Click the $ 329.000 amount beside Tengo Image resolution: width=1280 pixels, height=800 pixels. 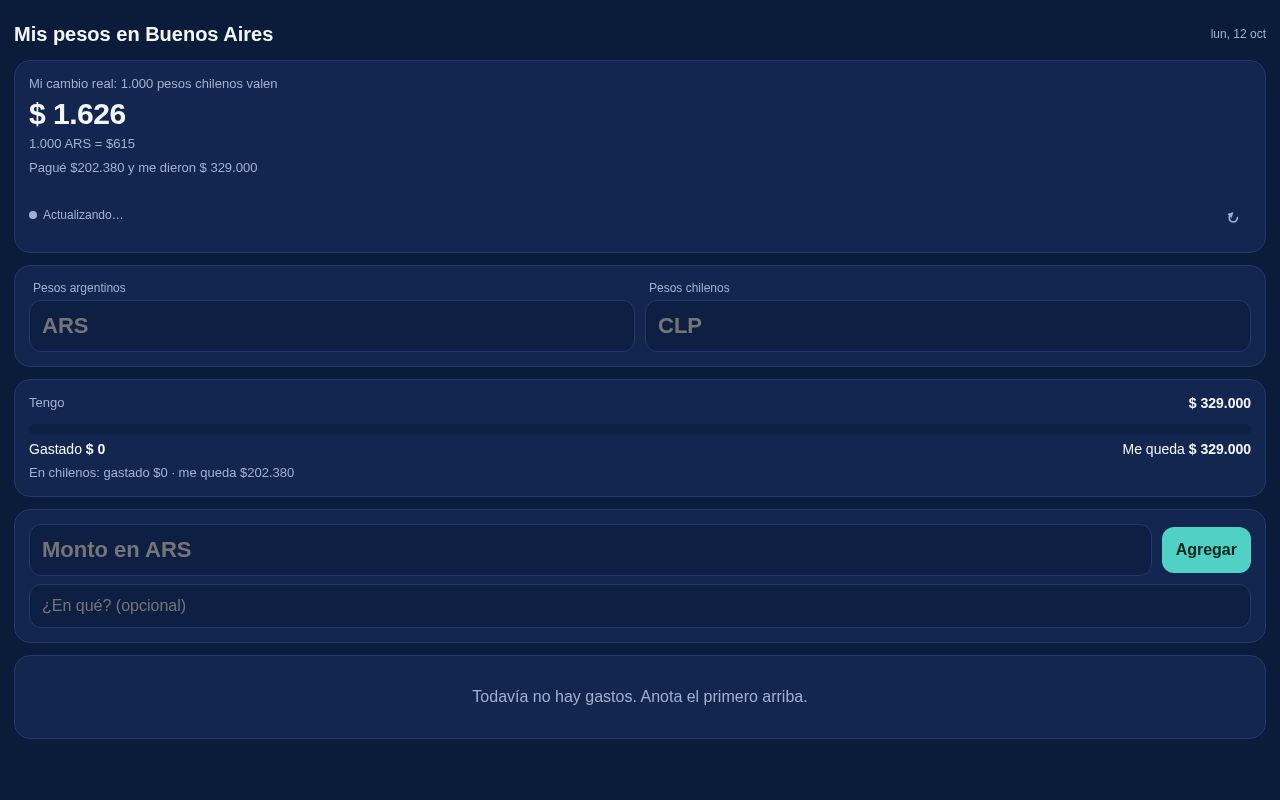[x=1219, y=403]
